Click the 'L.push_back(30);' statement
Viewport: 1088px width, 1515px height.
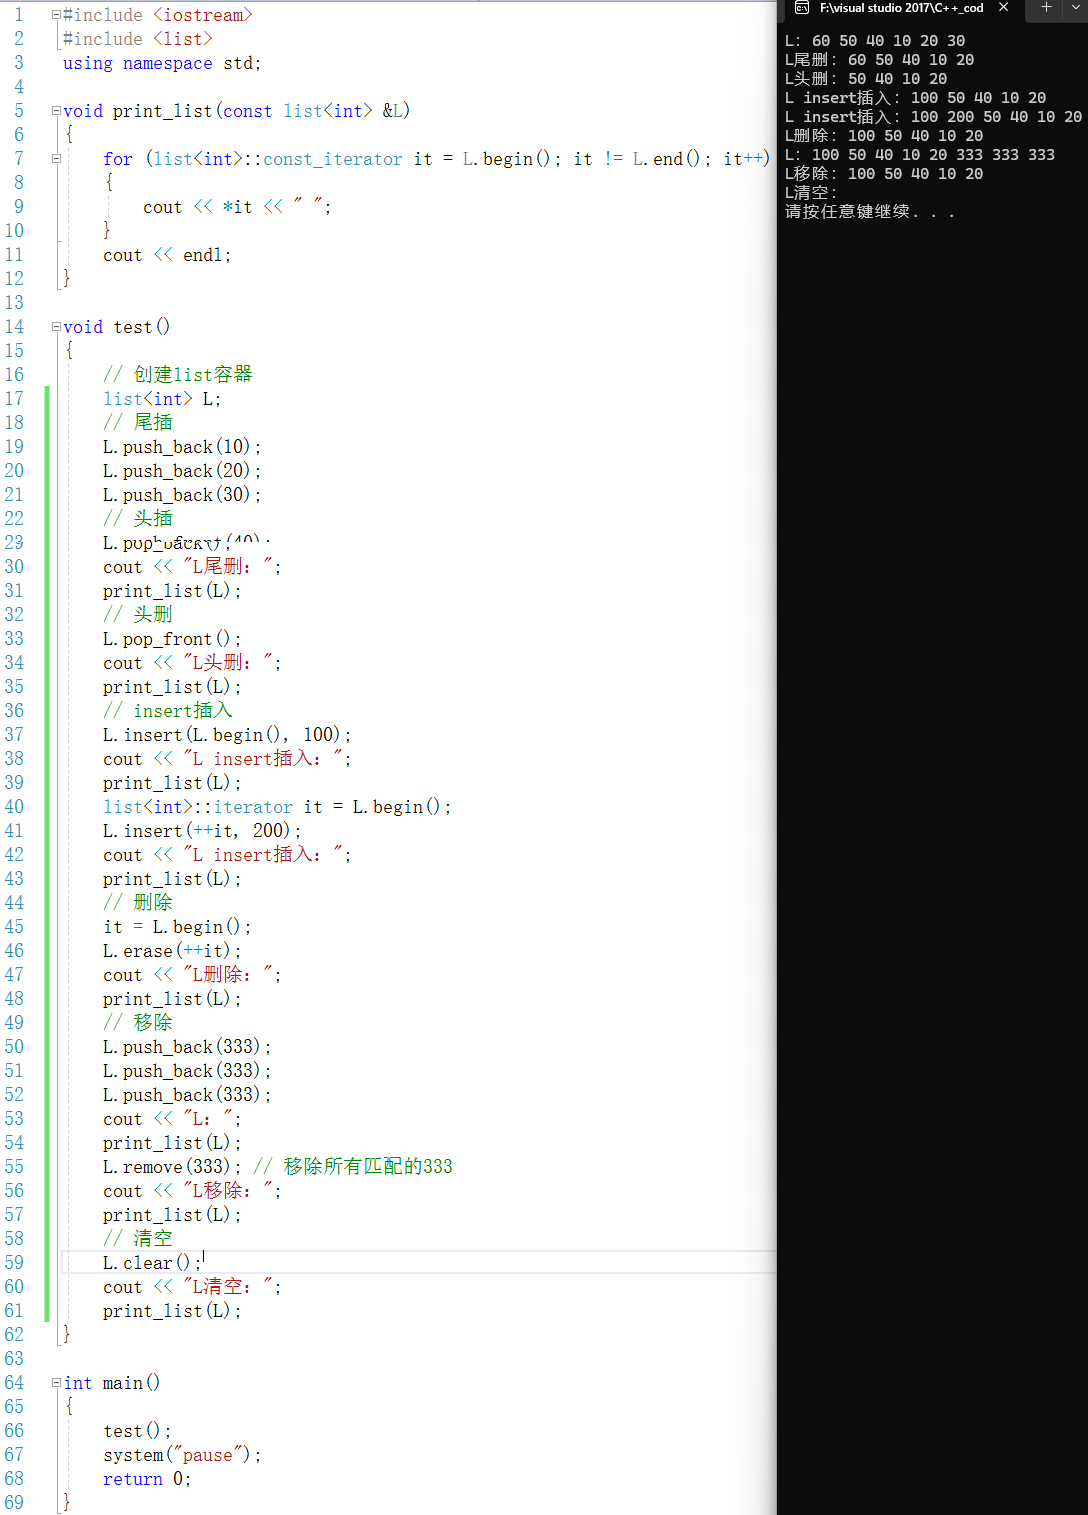(182, 495)
